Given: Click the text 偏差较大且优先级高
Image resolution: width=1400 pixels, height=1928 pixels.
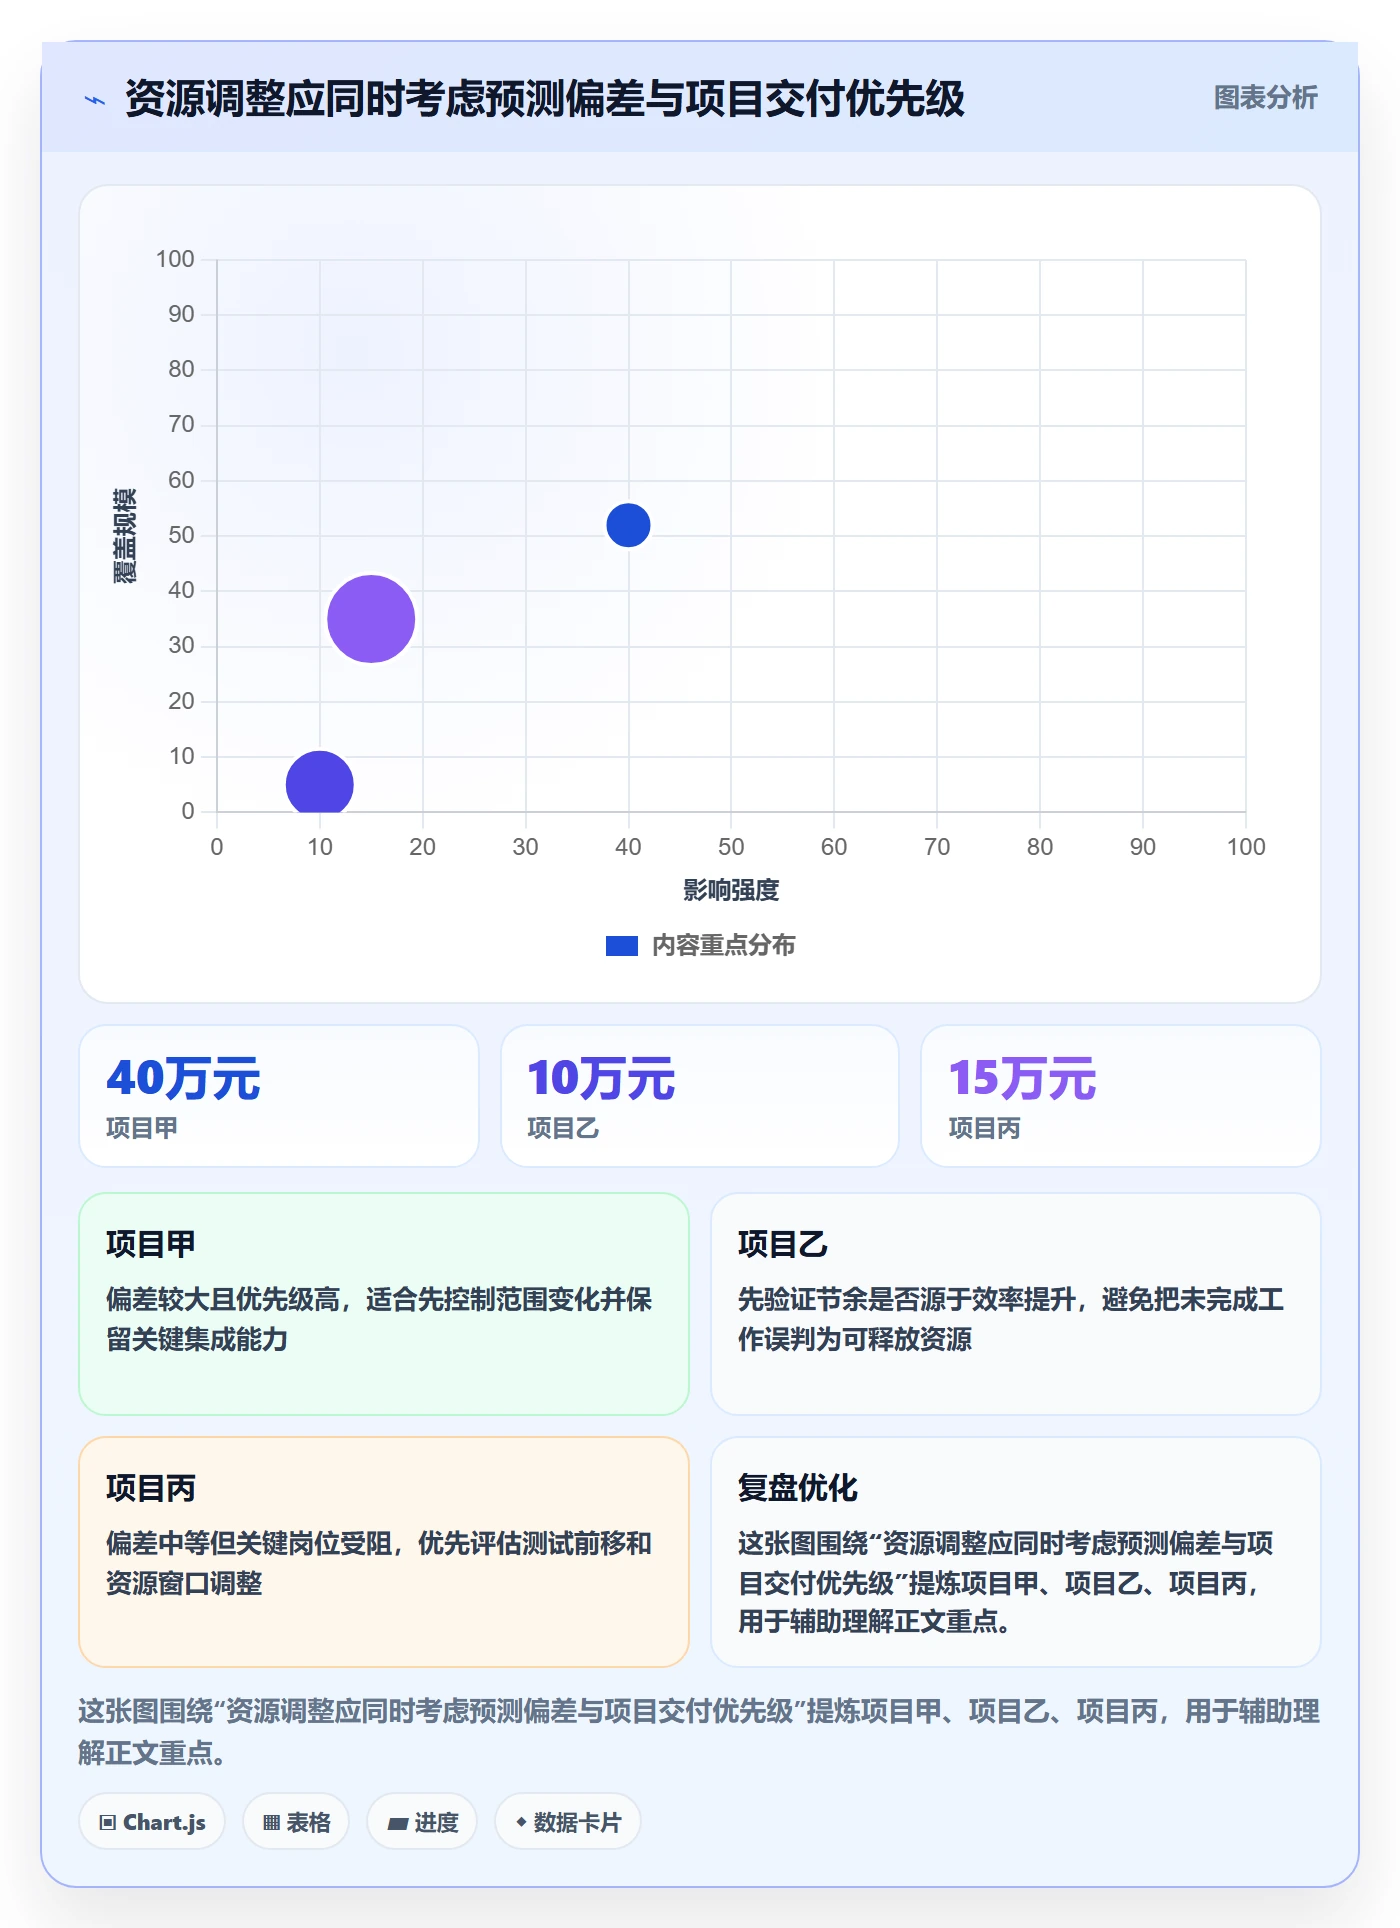Looking at the screenshot, I should [x=223, y=1299].
